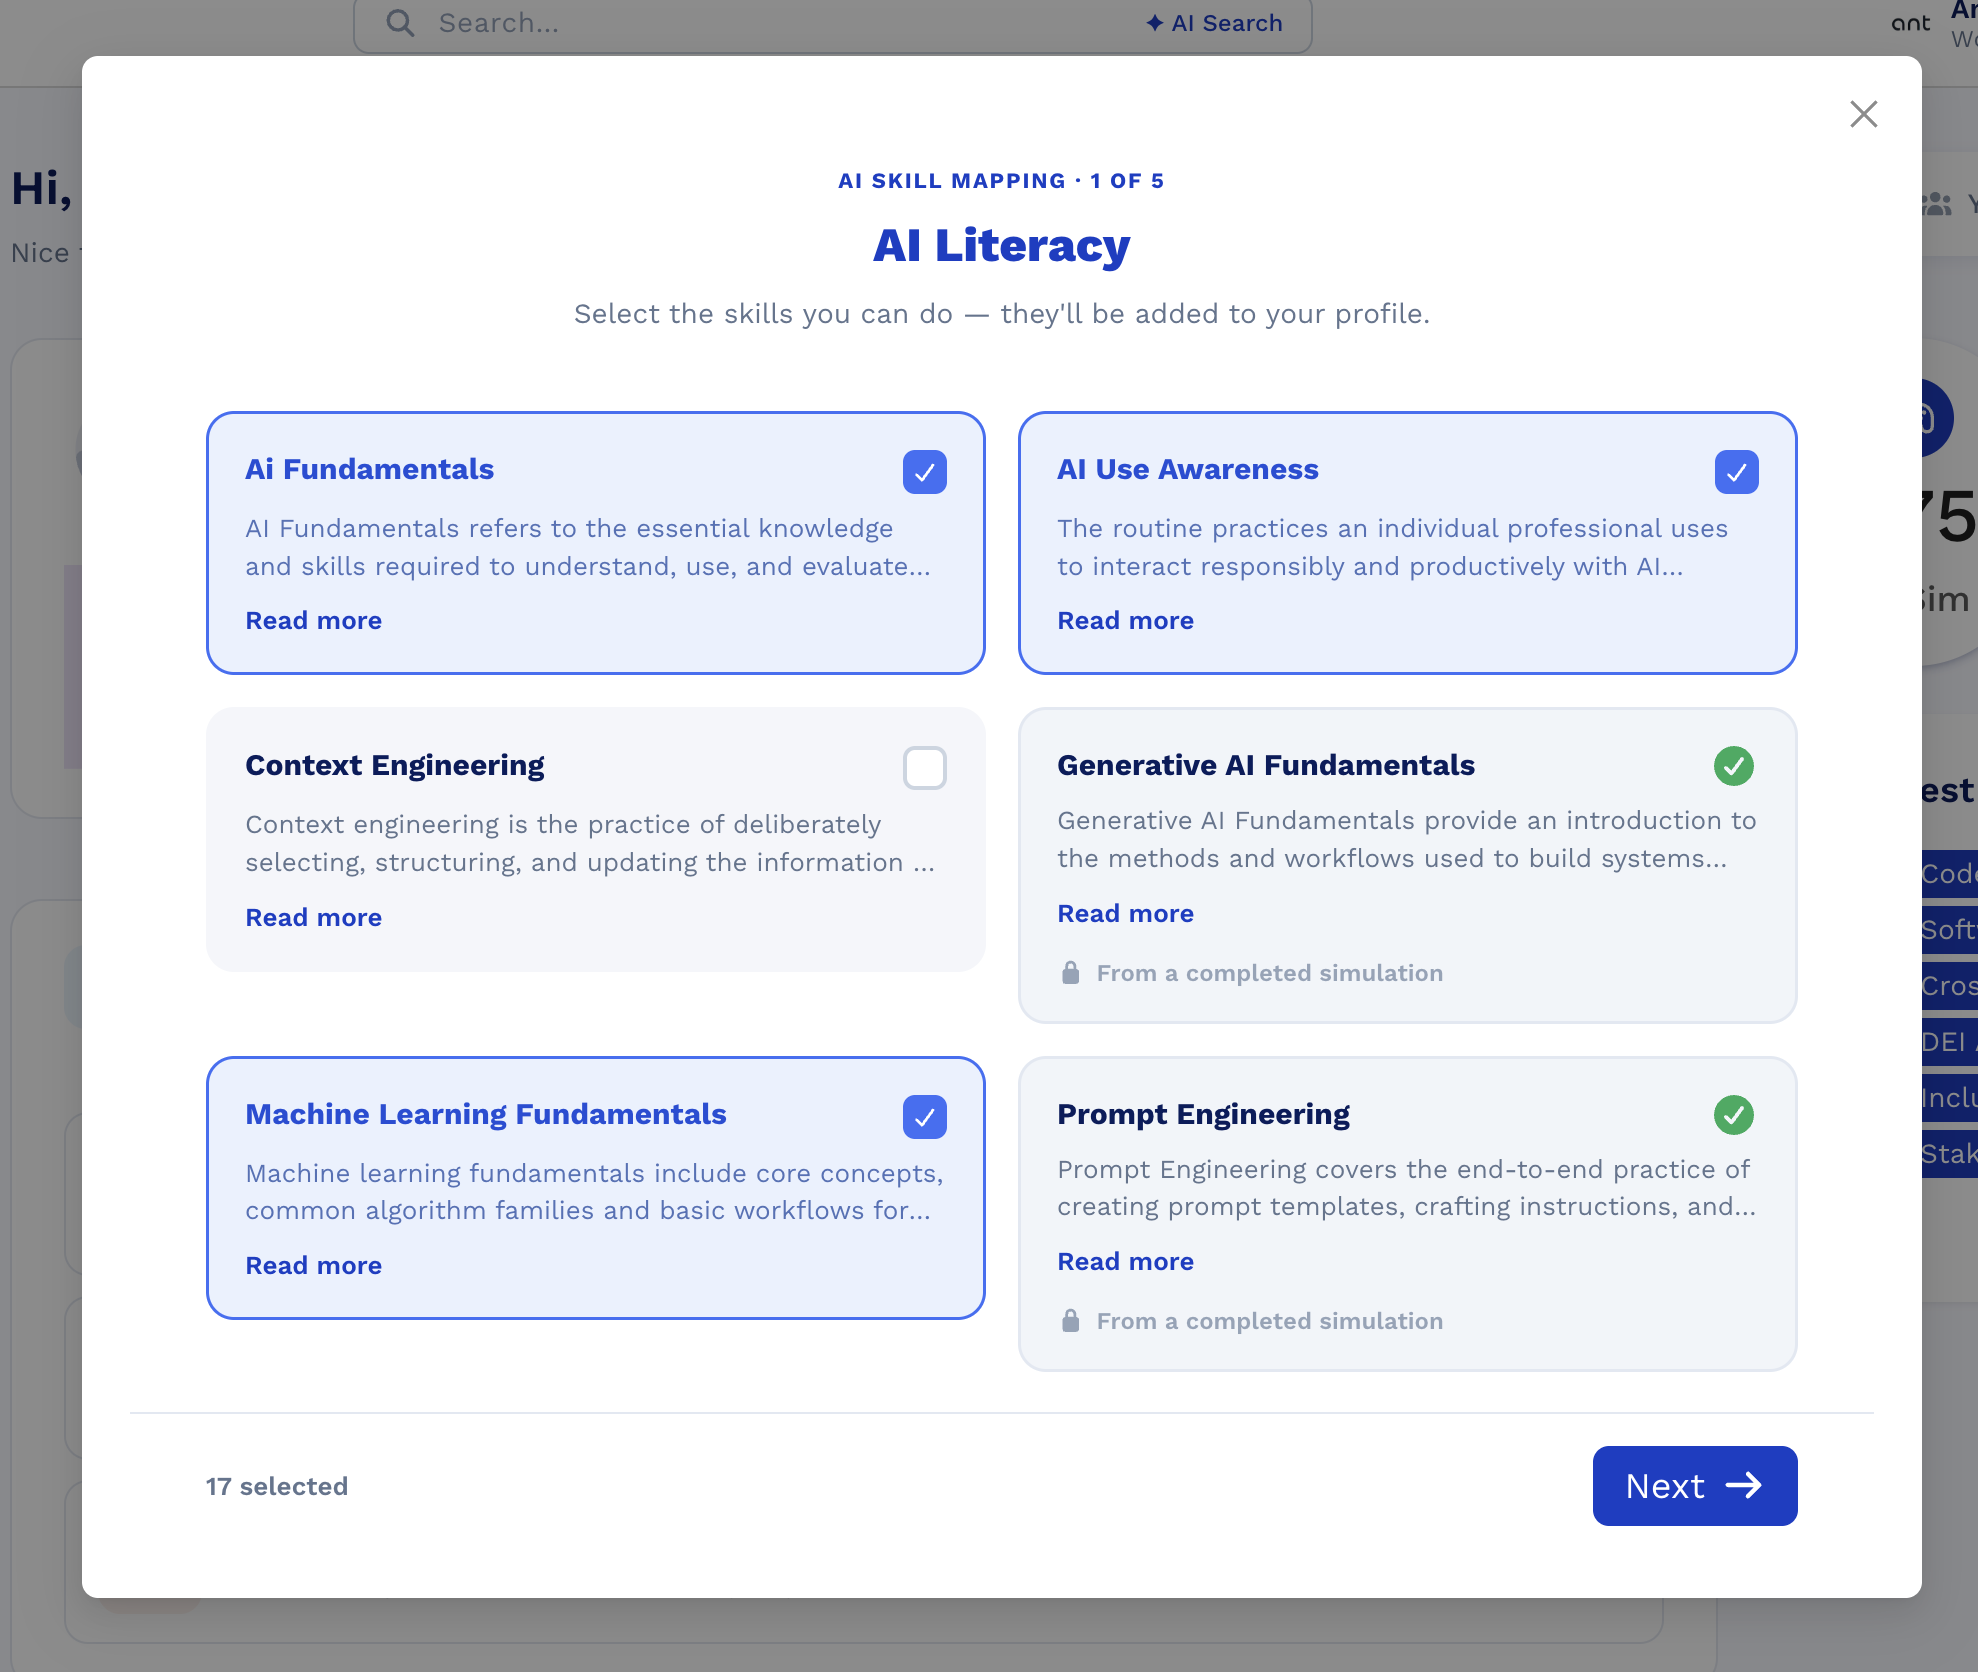
Task: Click the AI Literacy heading
Action: point(1002,245)
